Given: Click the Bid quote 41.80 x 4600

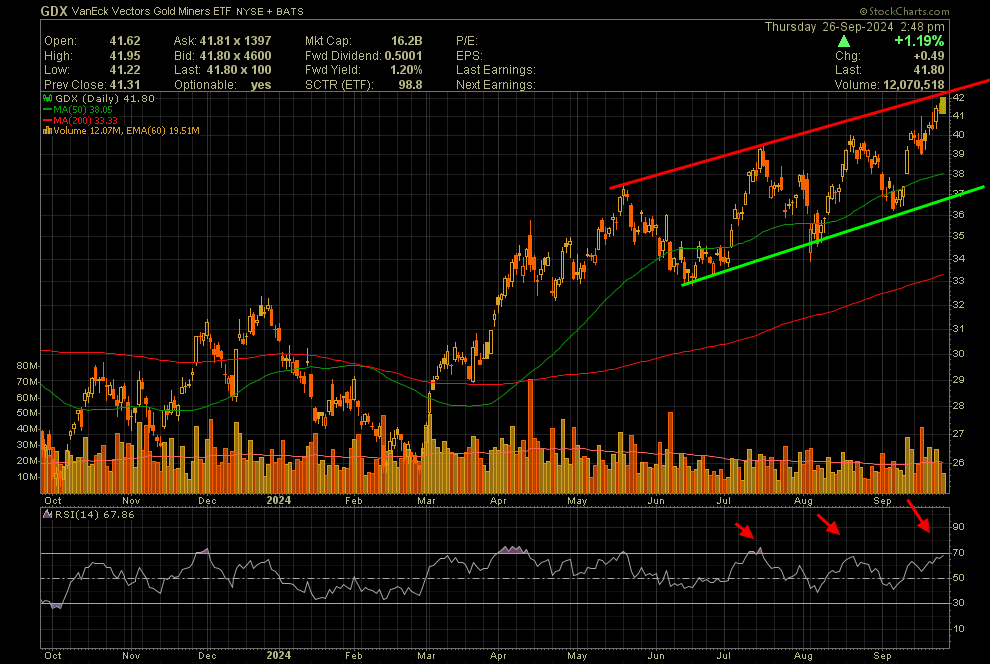Looking at the screenshot, I should point(236,56).
